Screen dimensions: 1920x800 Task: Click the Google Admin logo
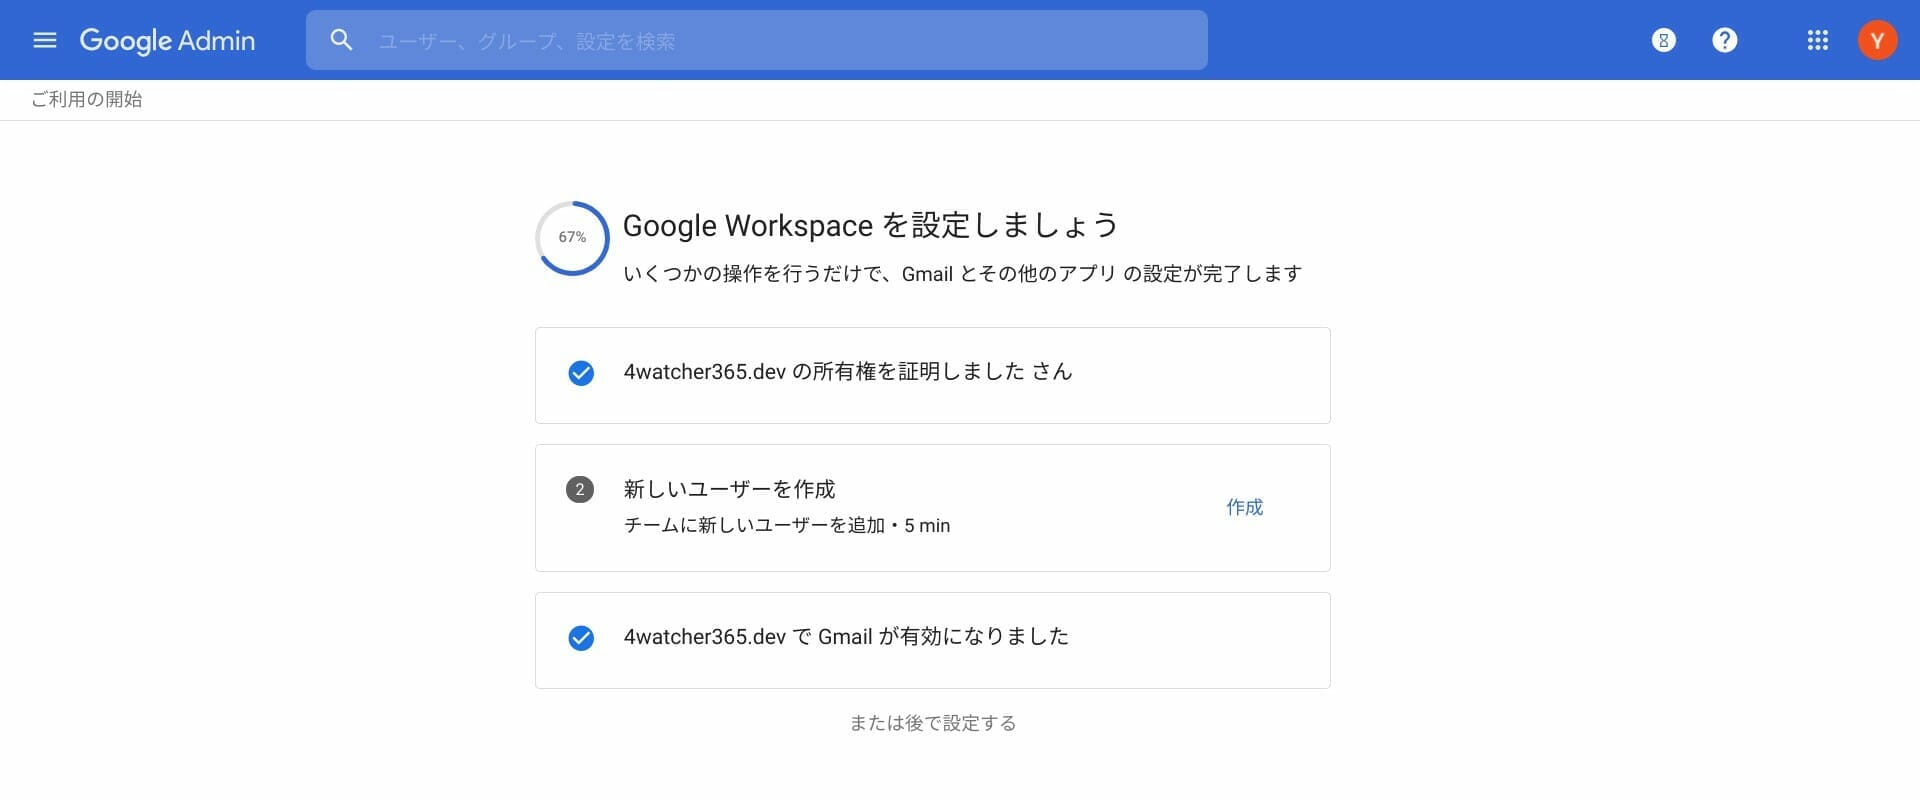click(x=167, y=40)
